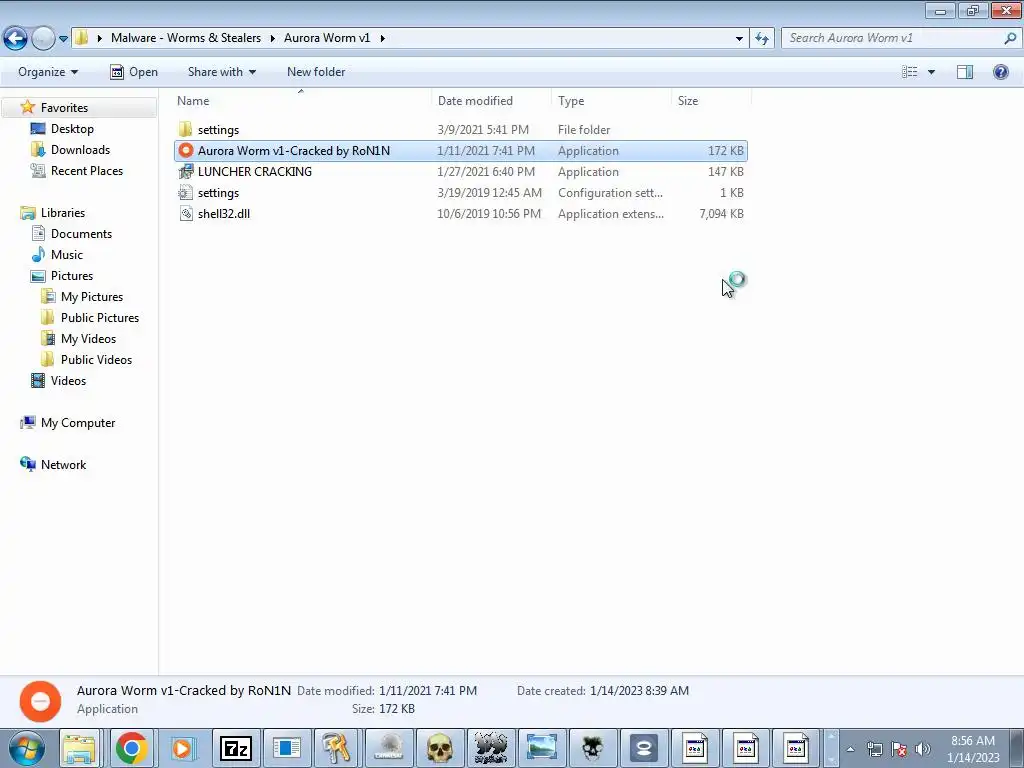
Task: Click the Date modified value in details pane
Action: pos(428,691)
